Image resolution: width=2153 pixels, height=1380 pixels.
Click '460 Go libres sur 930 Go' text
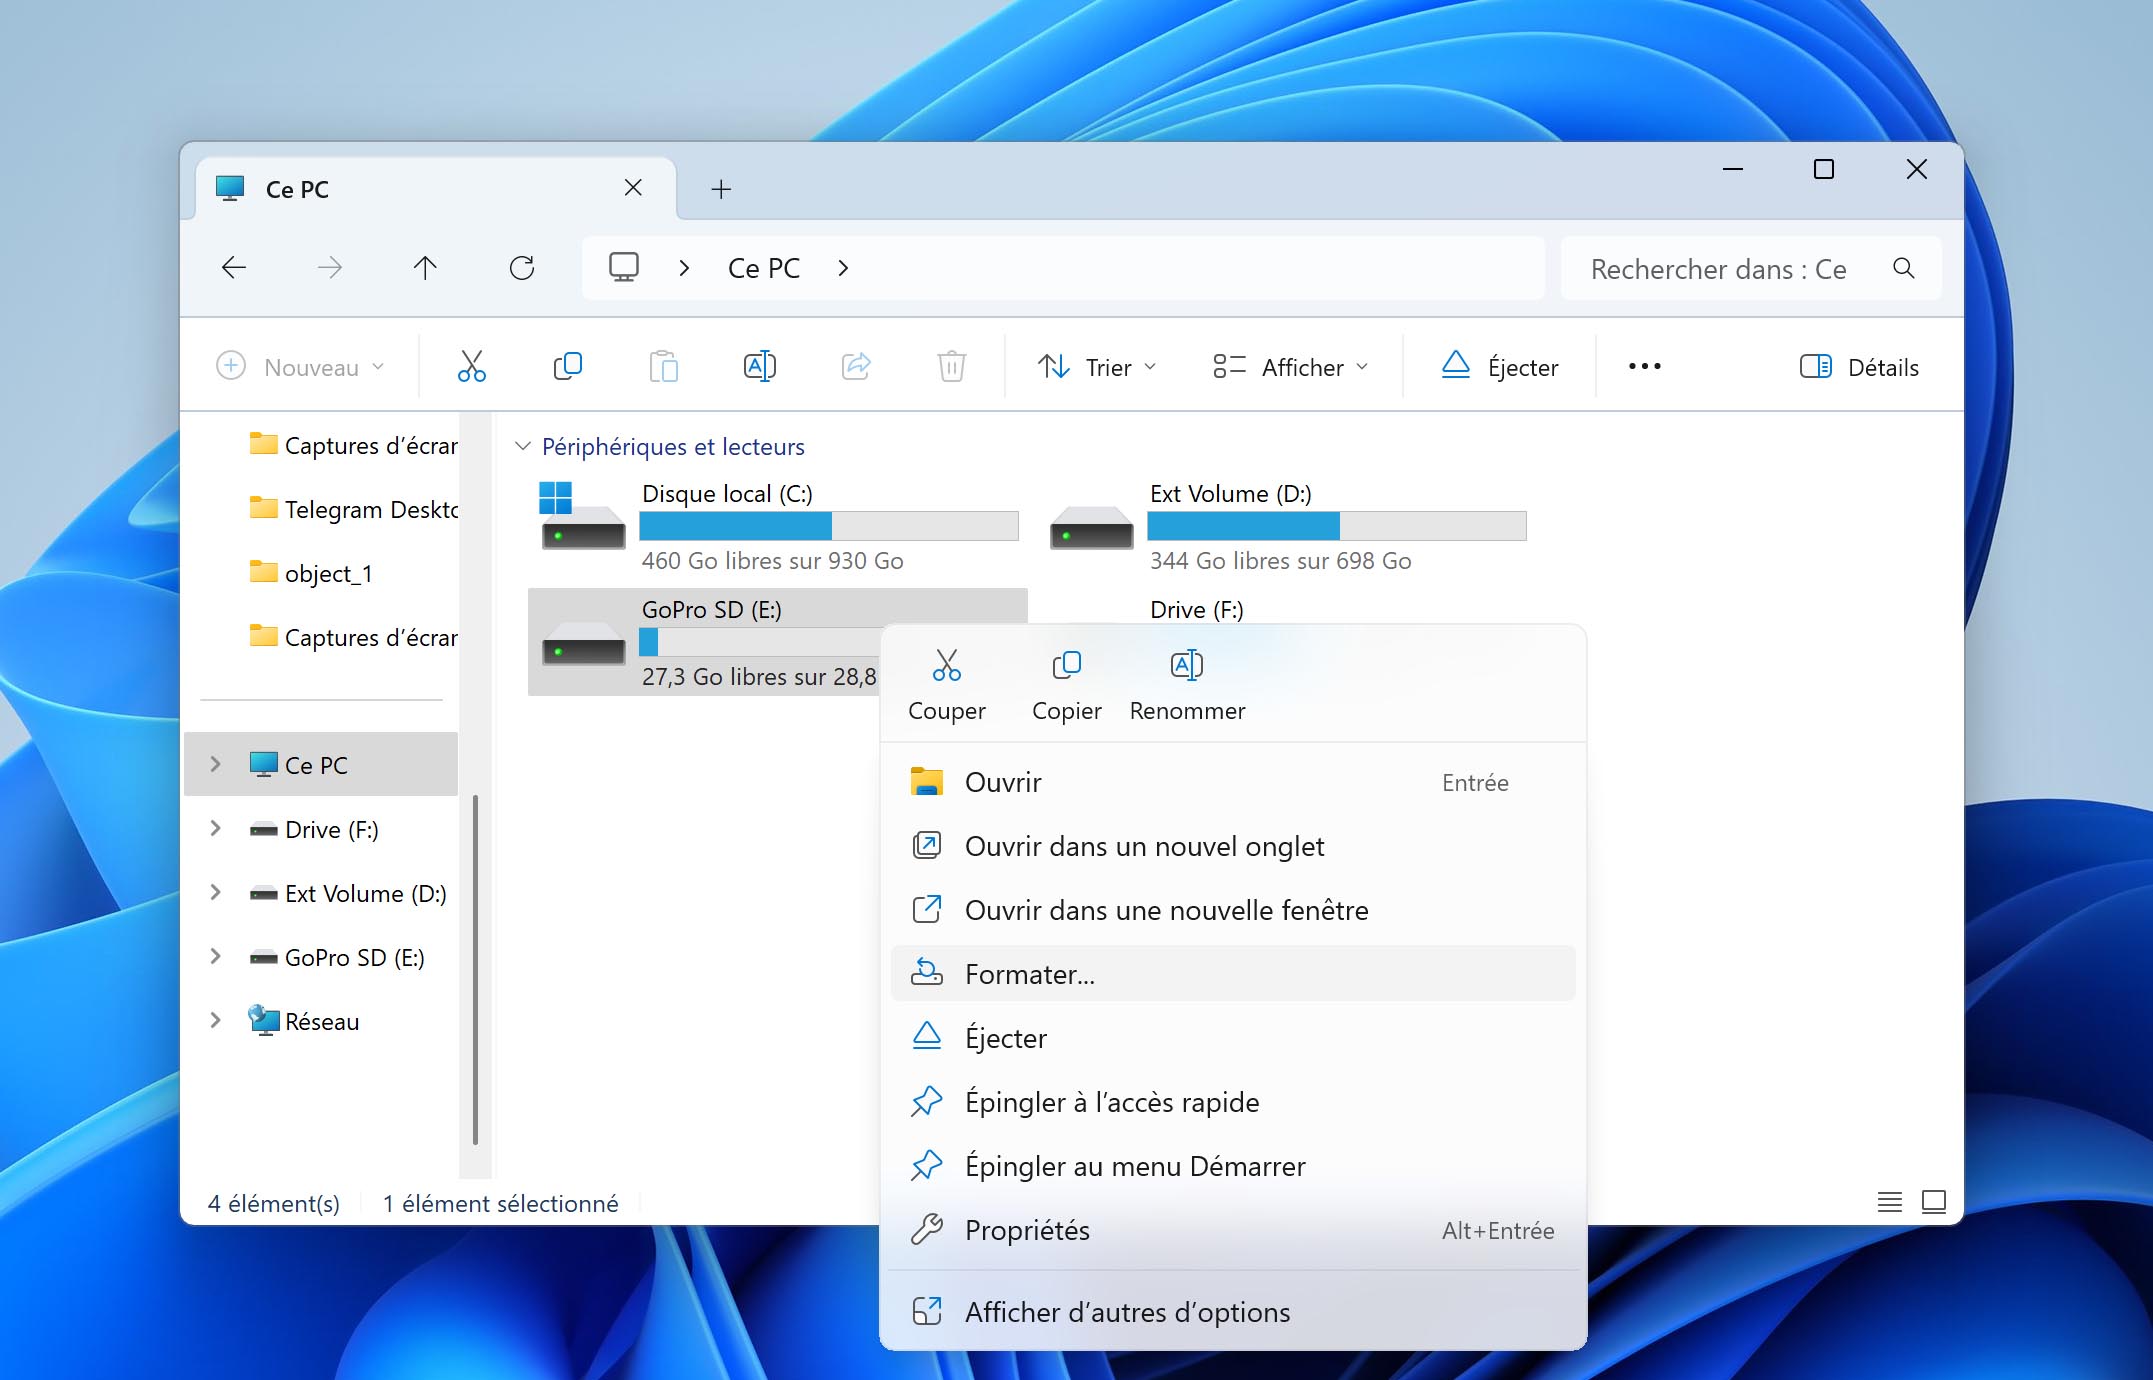tap(772, 561)
